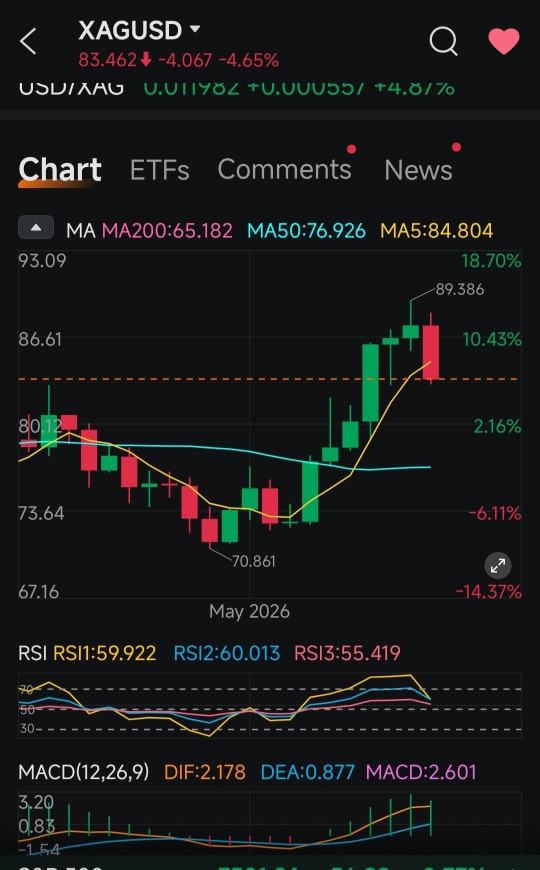The image size is (540, 870).
Task: Tap the back arrow icon
Action: point(28,41)
